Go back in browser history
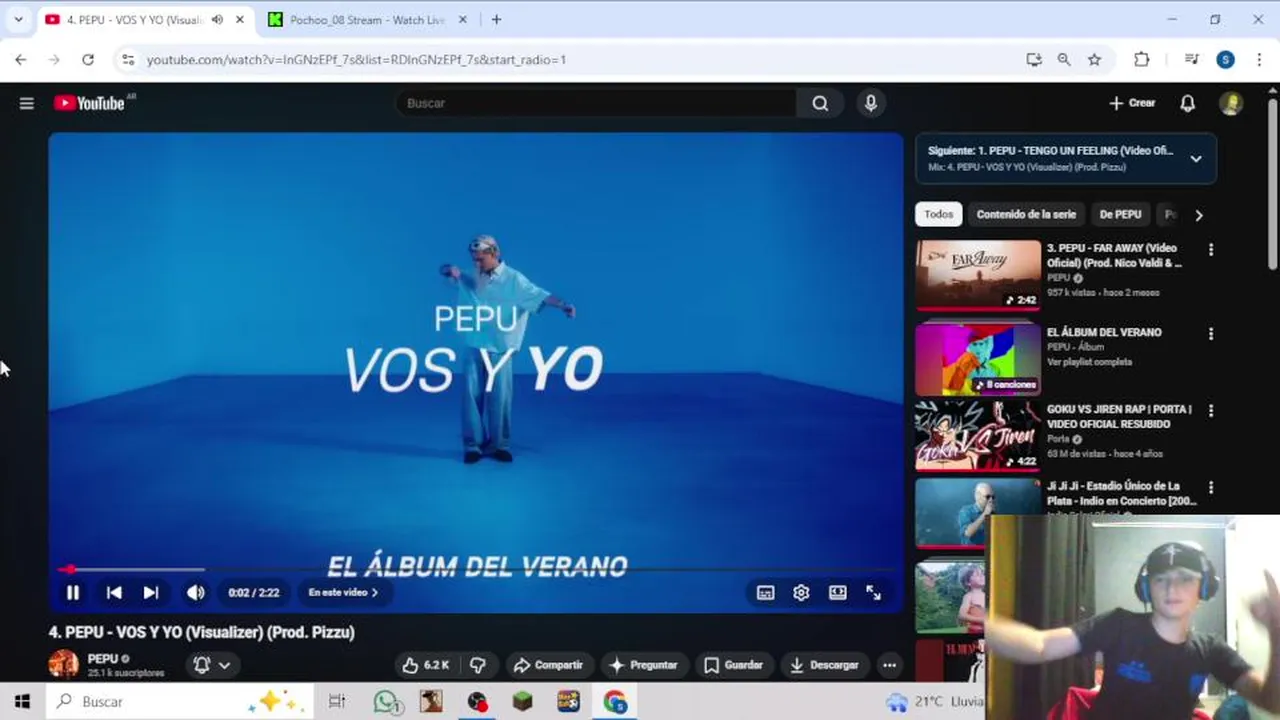This screenshot has height=720, width=1280. [x=21, y=60]
